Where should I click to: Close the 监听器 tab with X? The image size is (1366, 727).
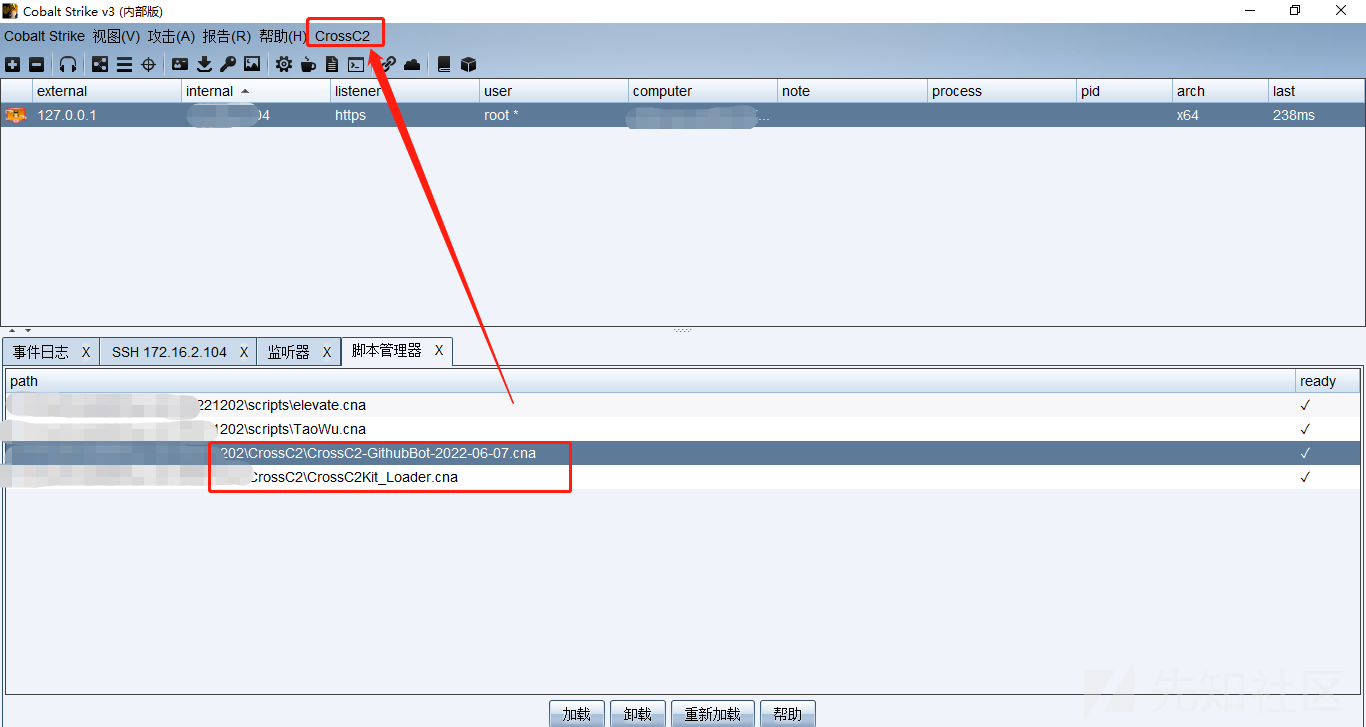(x=326, y=352)
